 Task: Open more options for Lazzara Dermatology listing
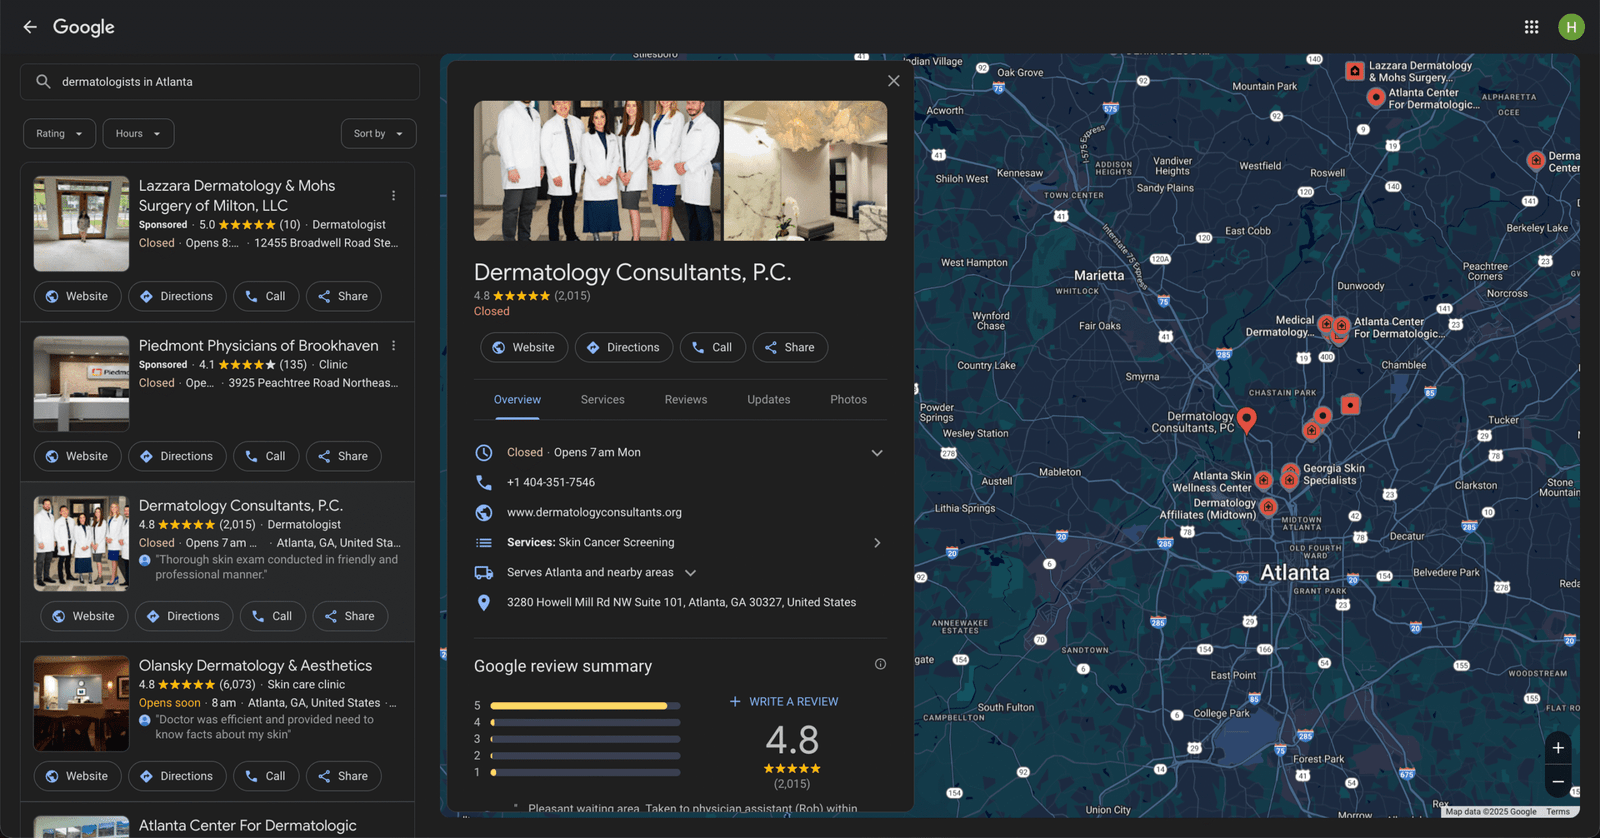[393, 196]
